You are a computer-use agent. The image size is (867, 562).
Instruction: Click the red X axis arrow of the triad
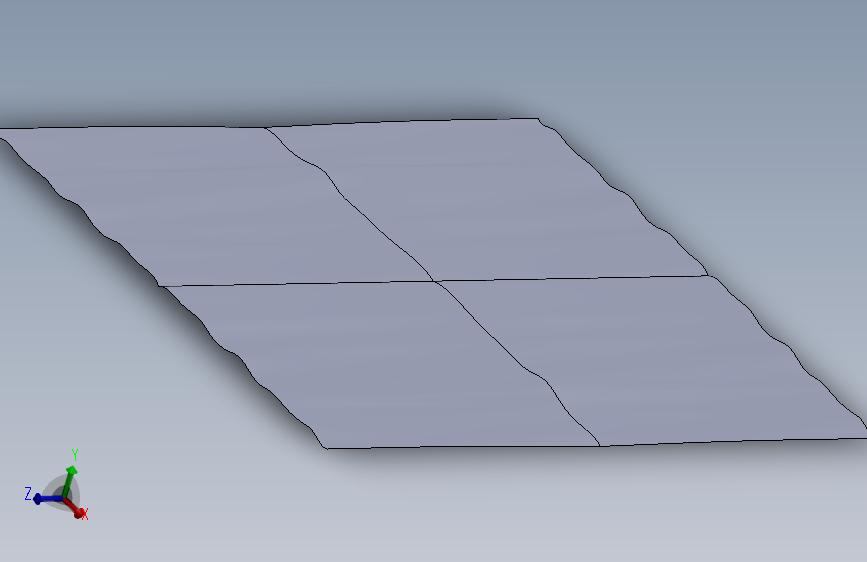[x=74, y=507]
